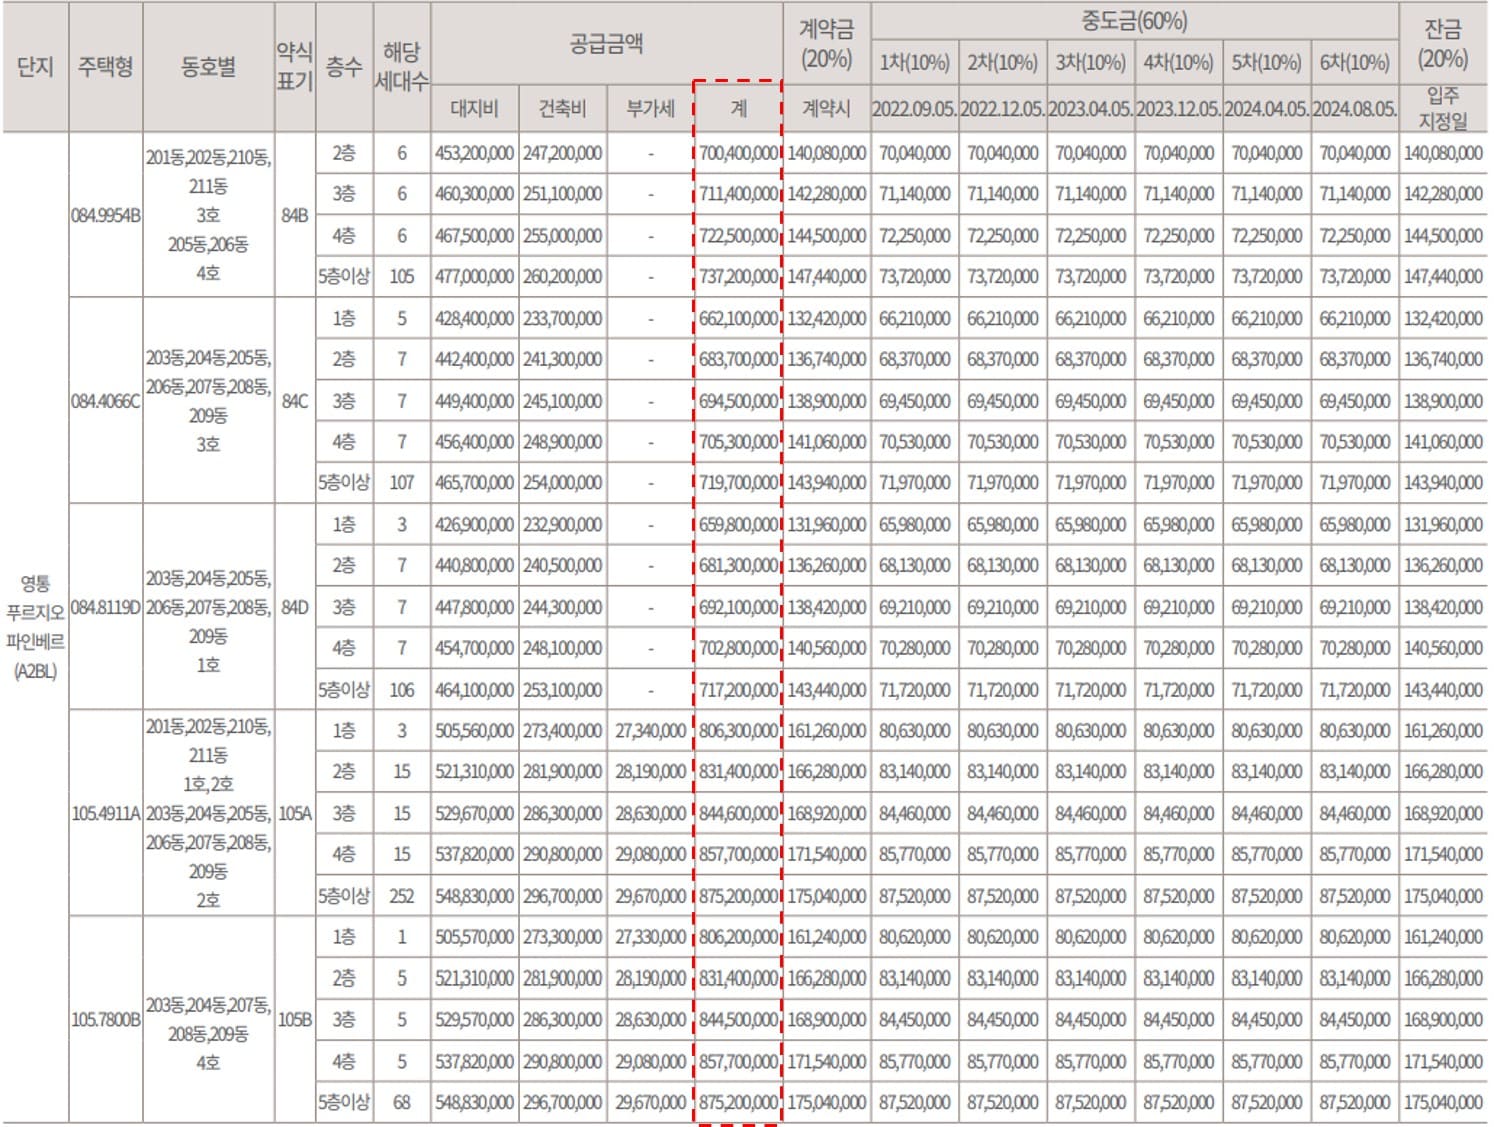Select the '건축비' sub-header

562,108
